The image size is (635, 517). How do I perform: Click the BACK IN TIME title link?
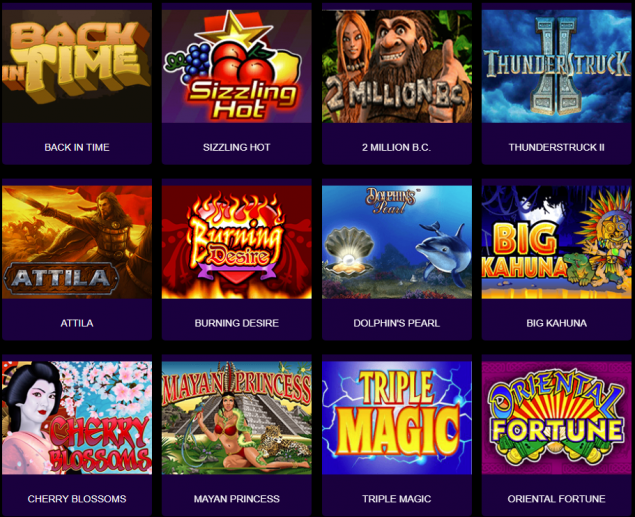(x=77, y=147)
